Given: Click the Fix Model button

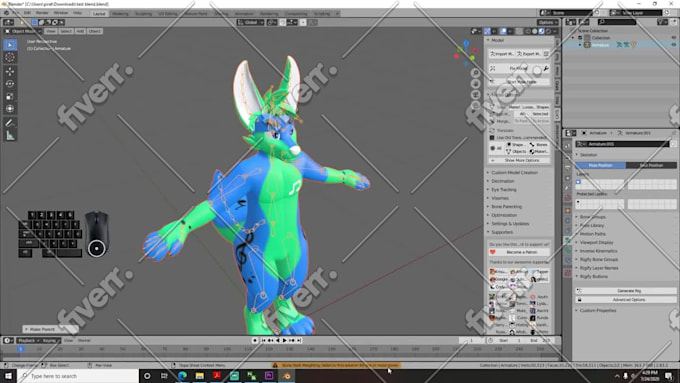Looking at the screenshot, I should coord(519,69).
